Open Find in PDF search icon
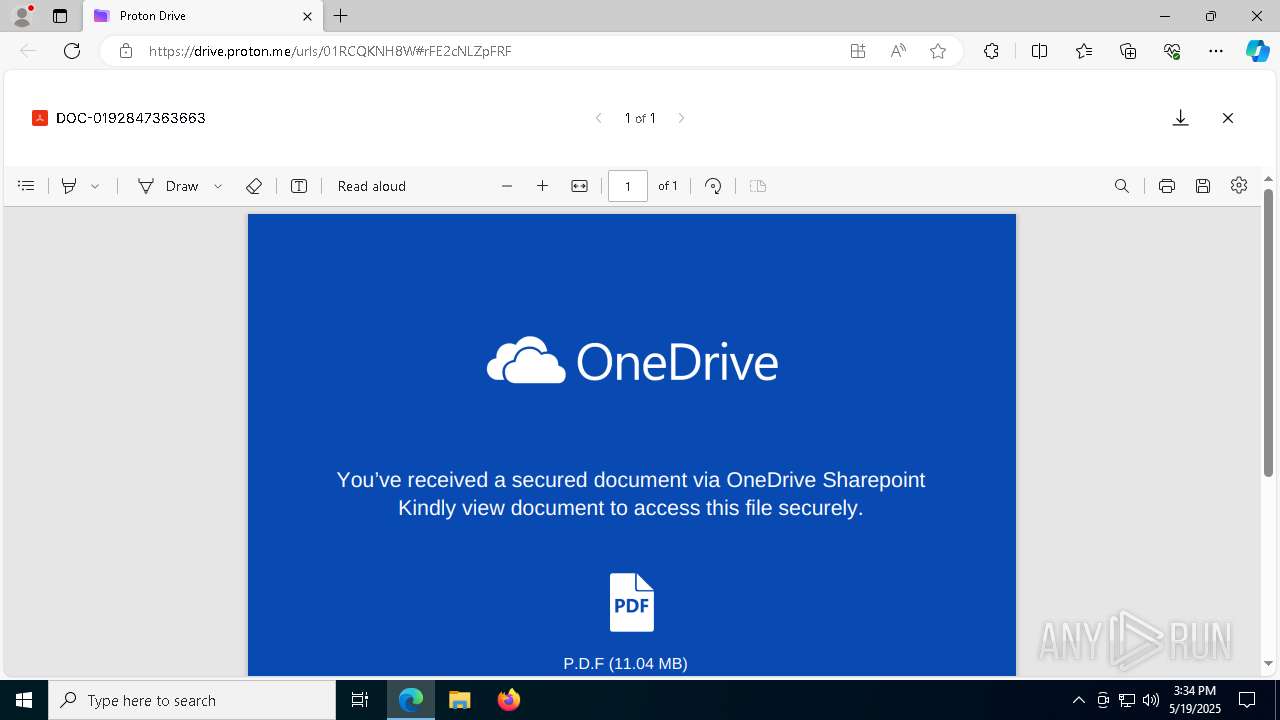The height and width of the screenshot is (720, 1280). [1122, 186]
